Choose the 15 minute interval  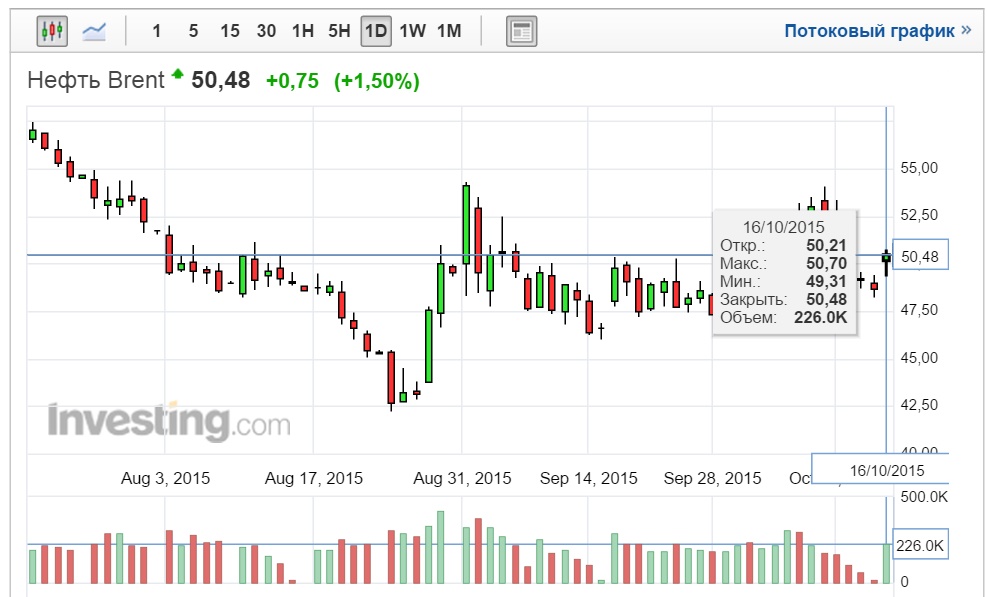(x=230, y=31)
